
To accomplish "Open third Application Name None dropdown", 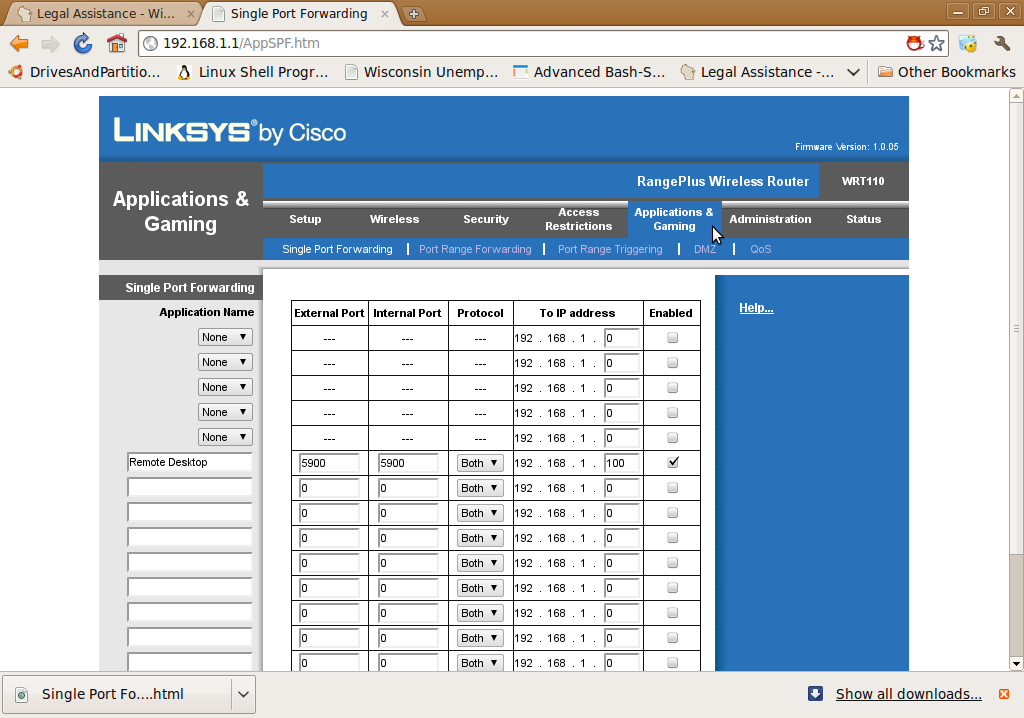I will click(225, 387).
